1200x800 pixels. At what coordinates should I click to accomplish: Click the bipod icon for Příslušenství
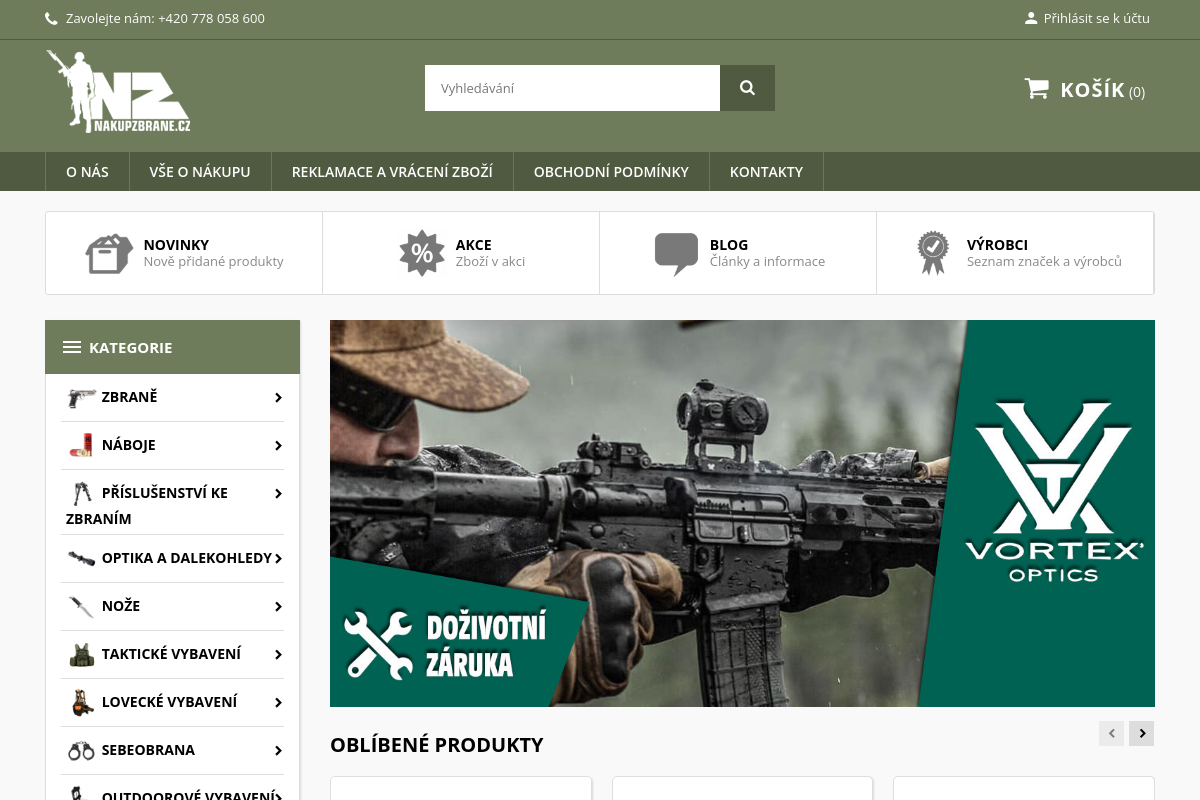click(x=82, y=493)
